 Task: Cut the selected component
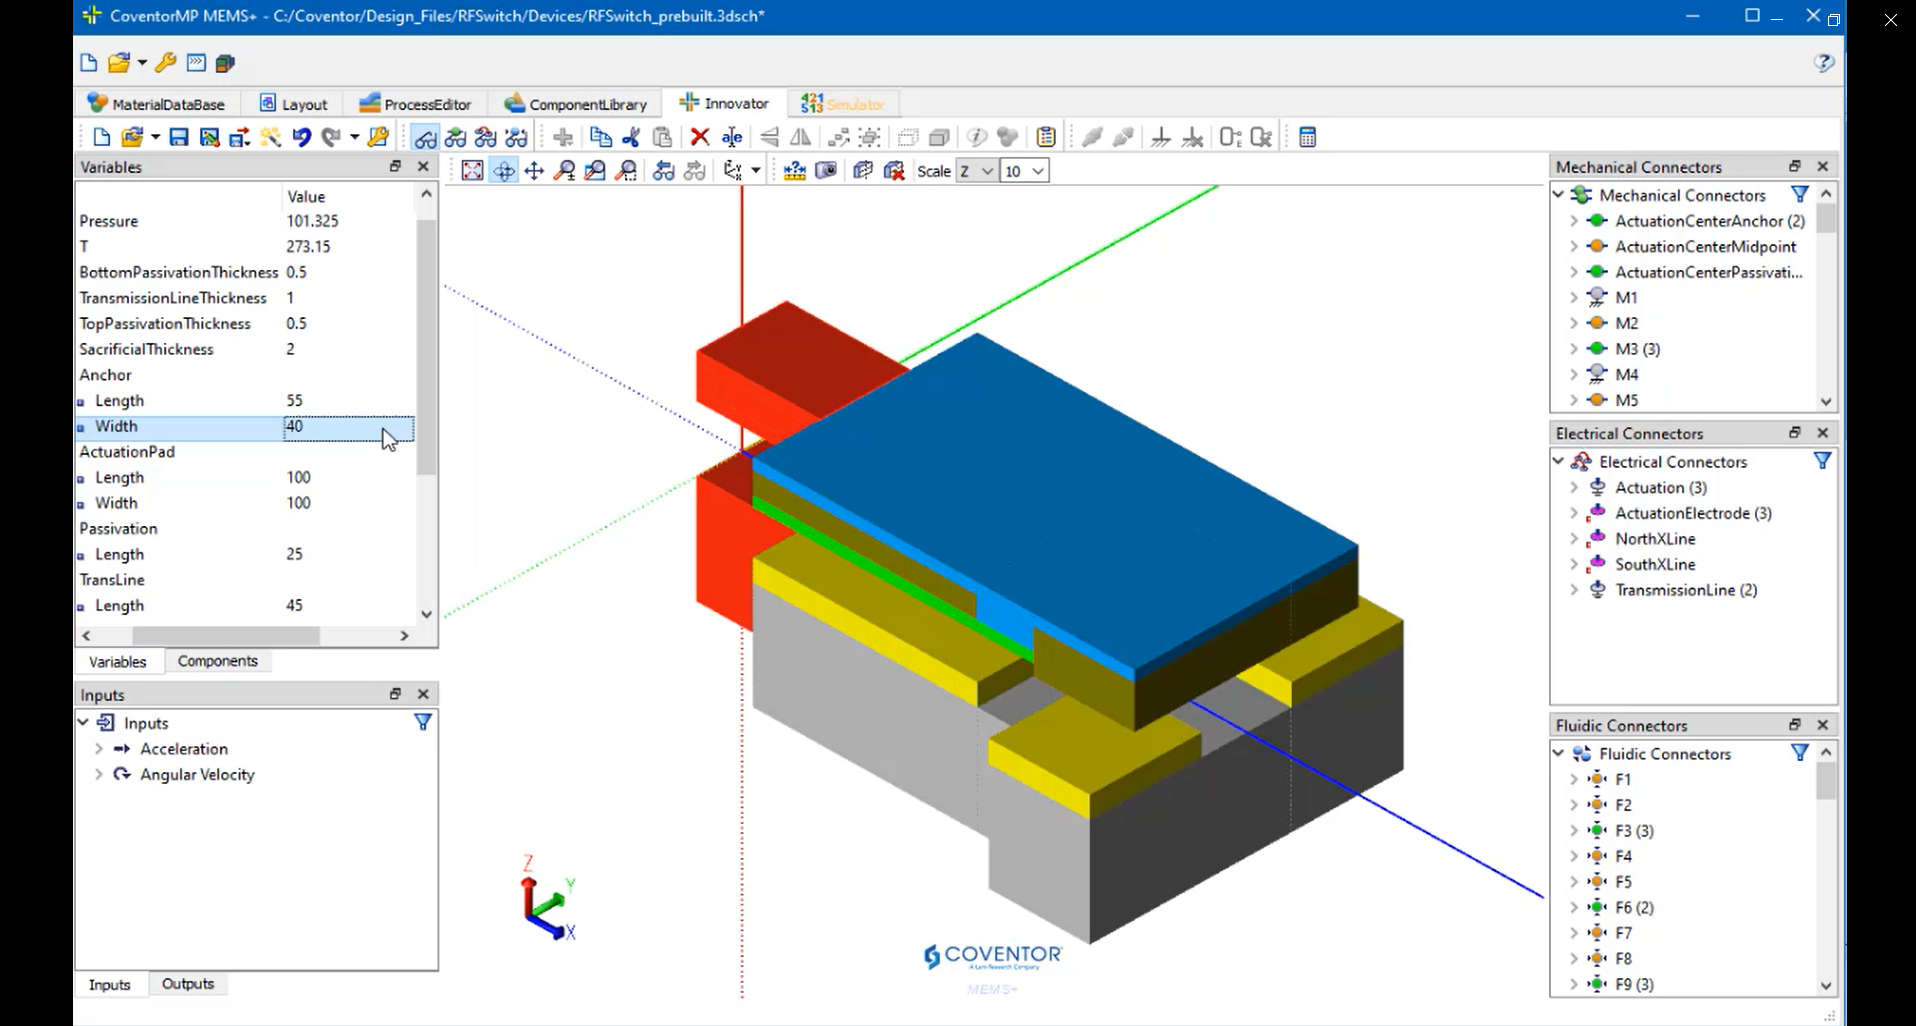pos(631,137)
